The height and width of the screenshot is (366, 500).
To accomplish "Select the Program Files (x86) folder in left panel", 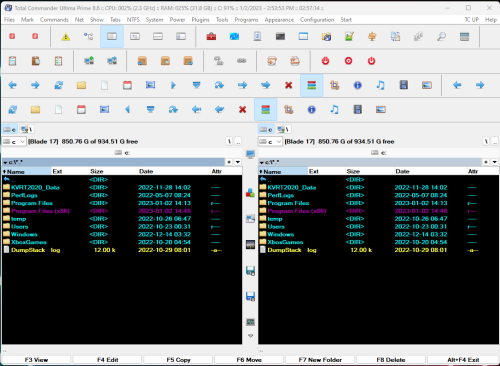I will coord(40,211).
